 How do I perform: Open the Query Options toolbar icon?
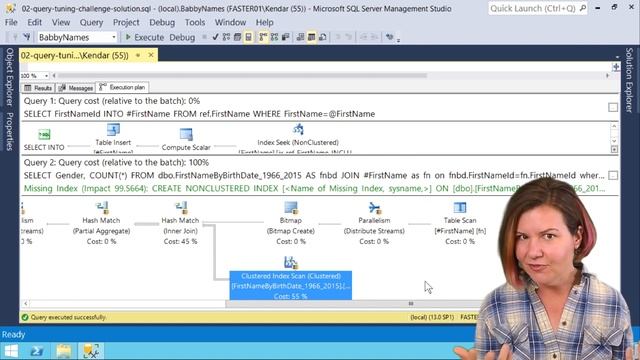(237, 37)
